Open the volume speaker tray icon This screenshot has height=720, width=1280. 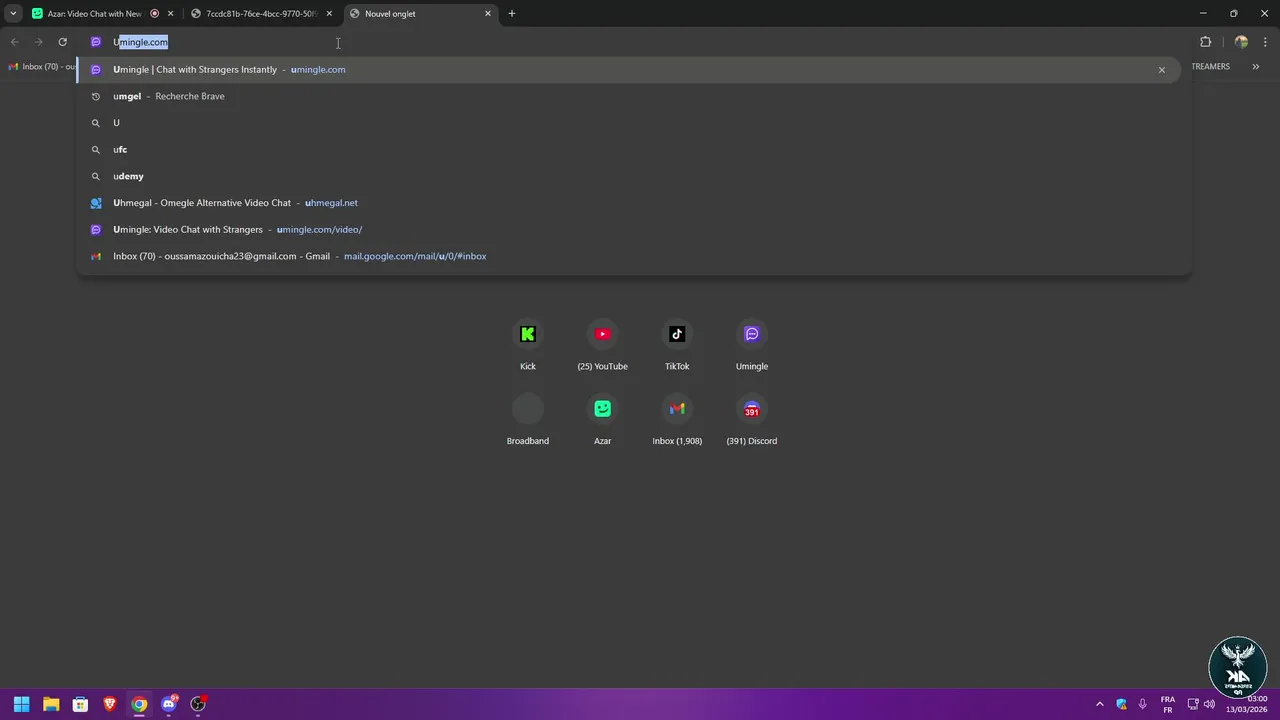click(1209, 704)
